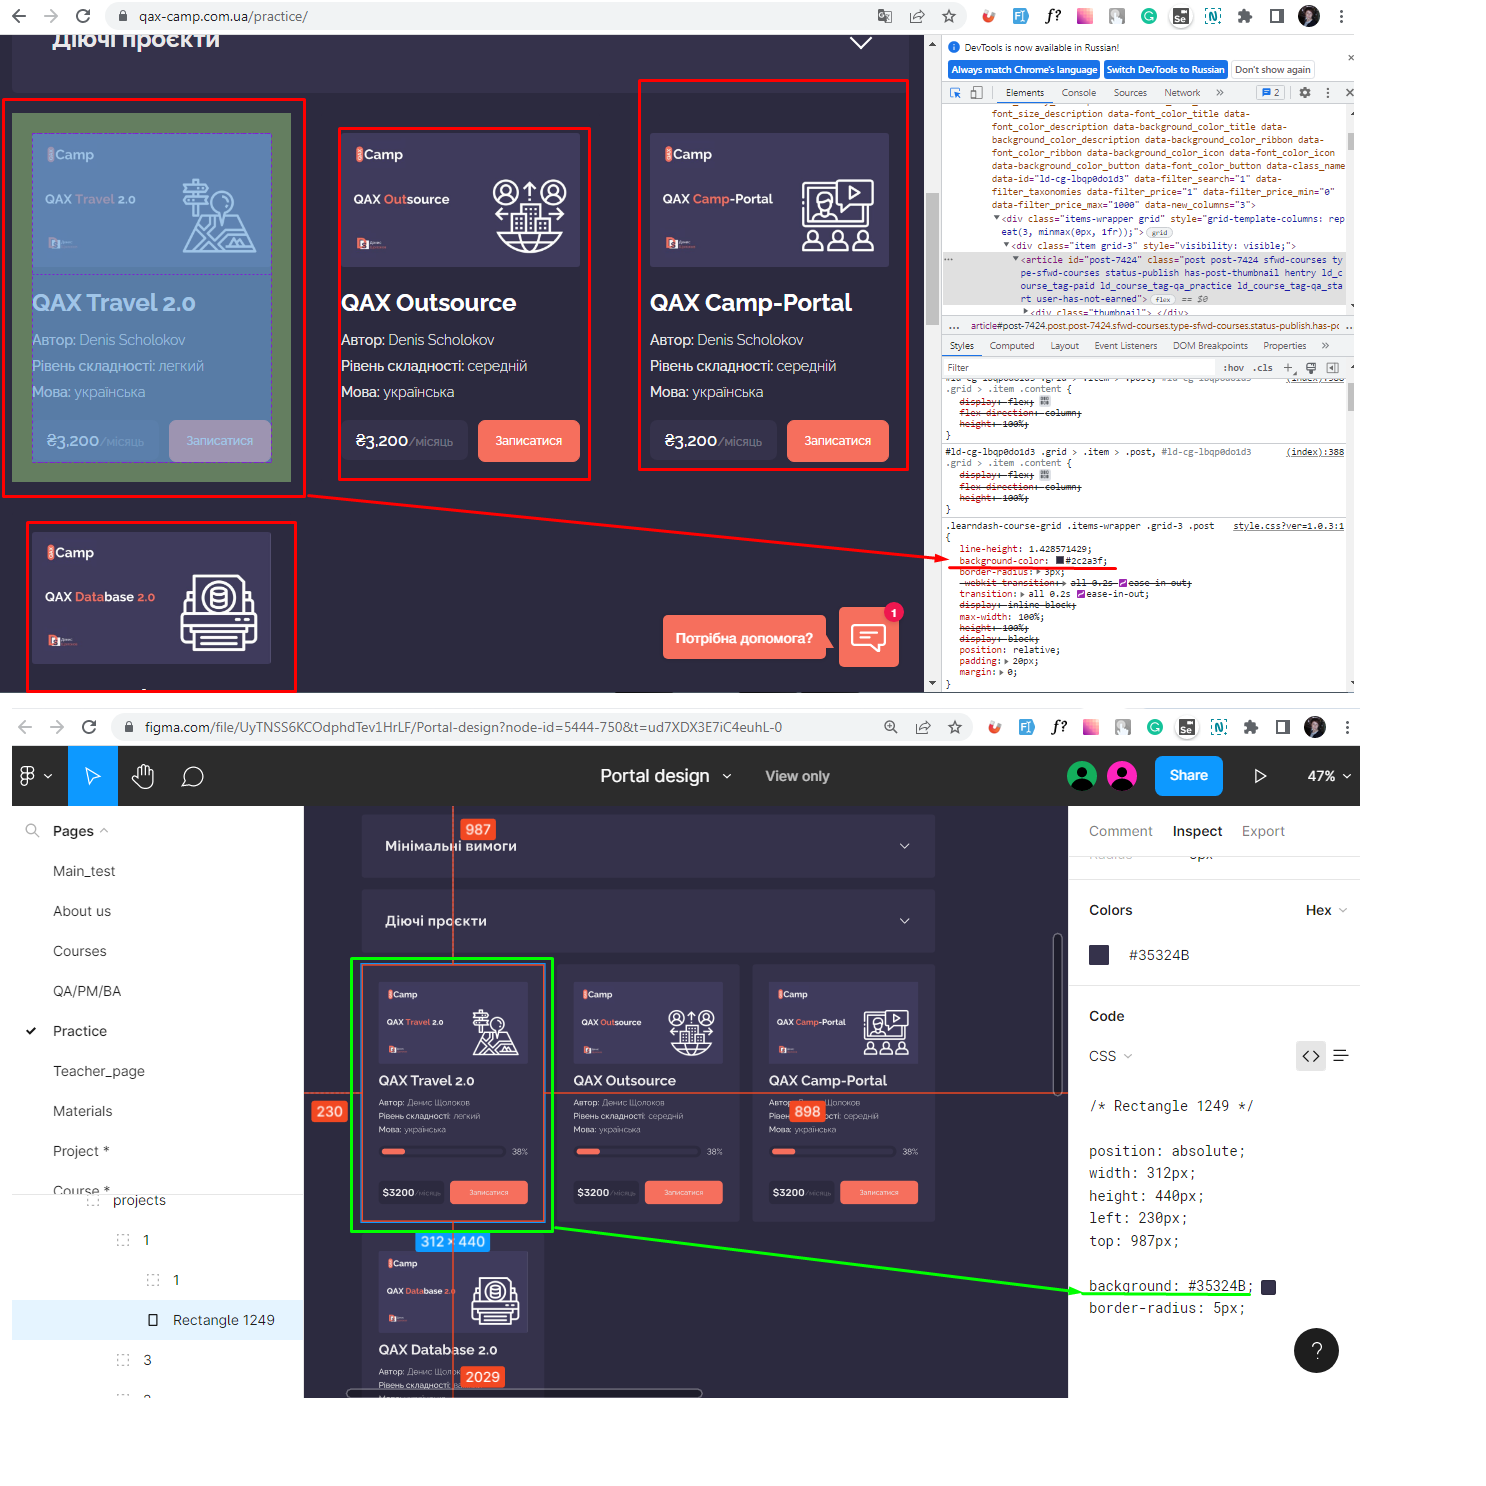Open Figma's comment tool
The image size is (1486, 1486).
pos(192,776)
